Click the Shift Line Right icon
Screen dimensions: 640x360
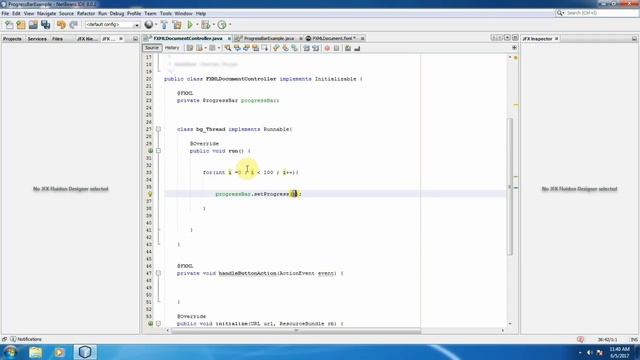coord(316,49)
